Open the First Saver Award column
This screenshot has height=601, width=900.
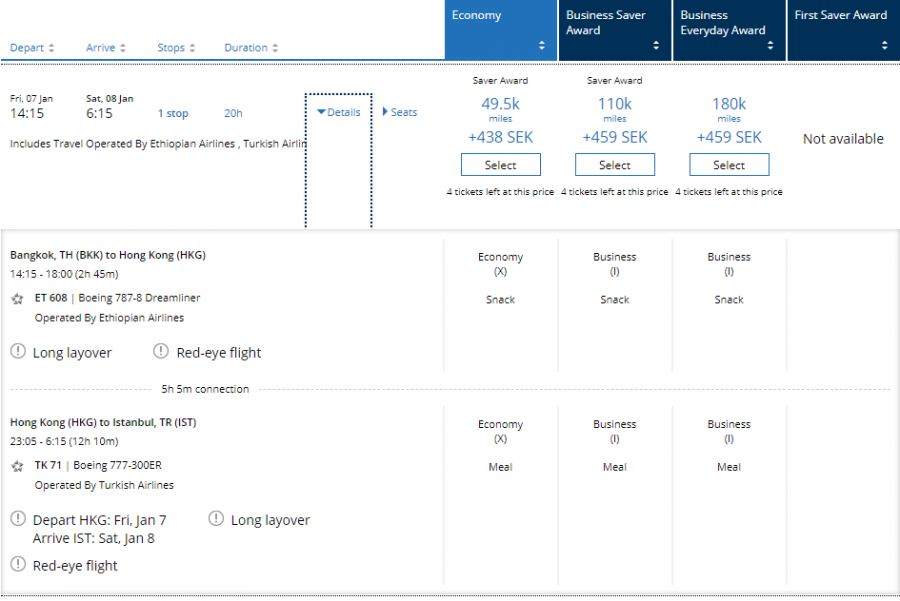coord(843,30)
